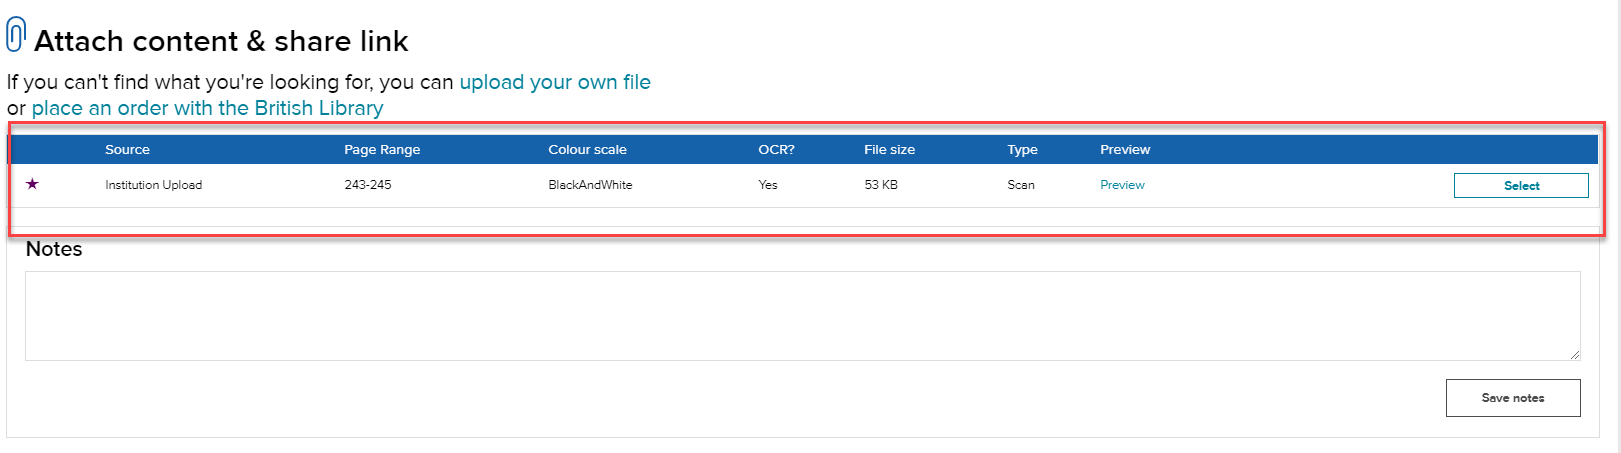Follow the place an order with British Library link
Image resolution: width=1621 pixels, height=453 pixels.
tap(207, 108)
